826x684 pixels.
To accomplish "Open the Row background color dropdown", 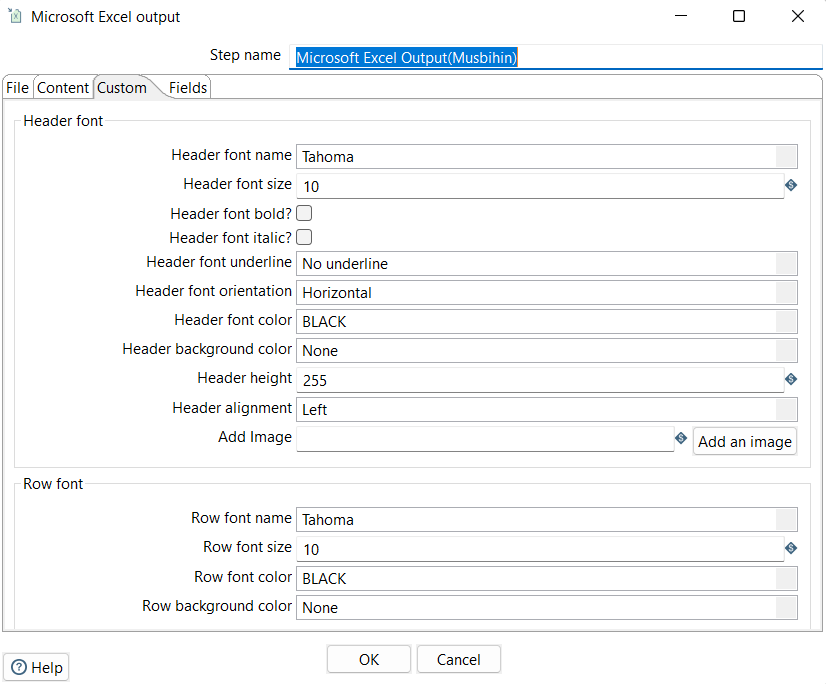I will pyautogui.click(x=547, y=608).
